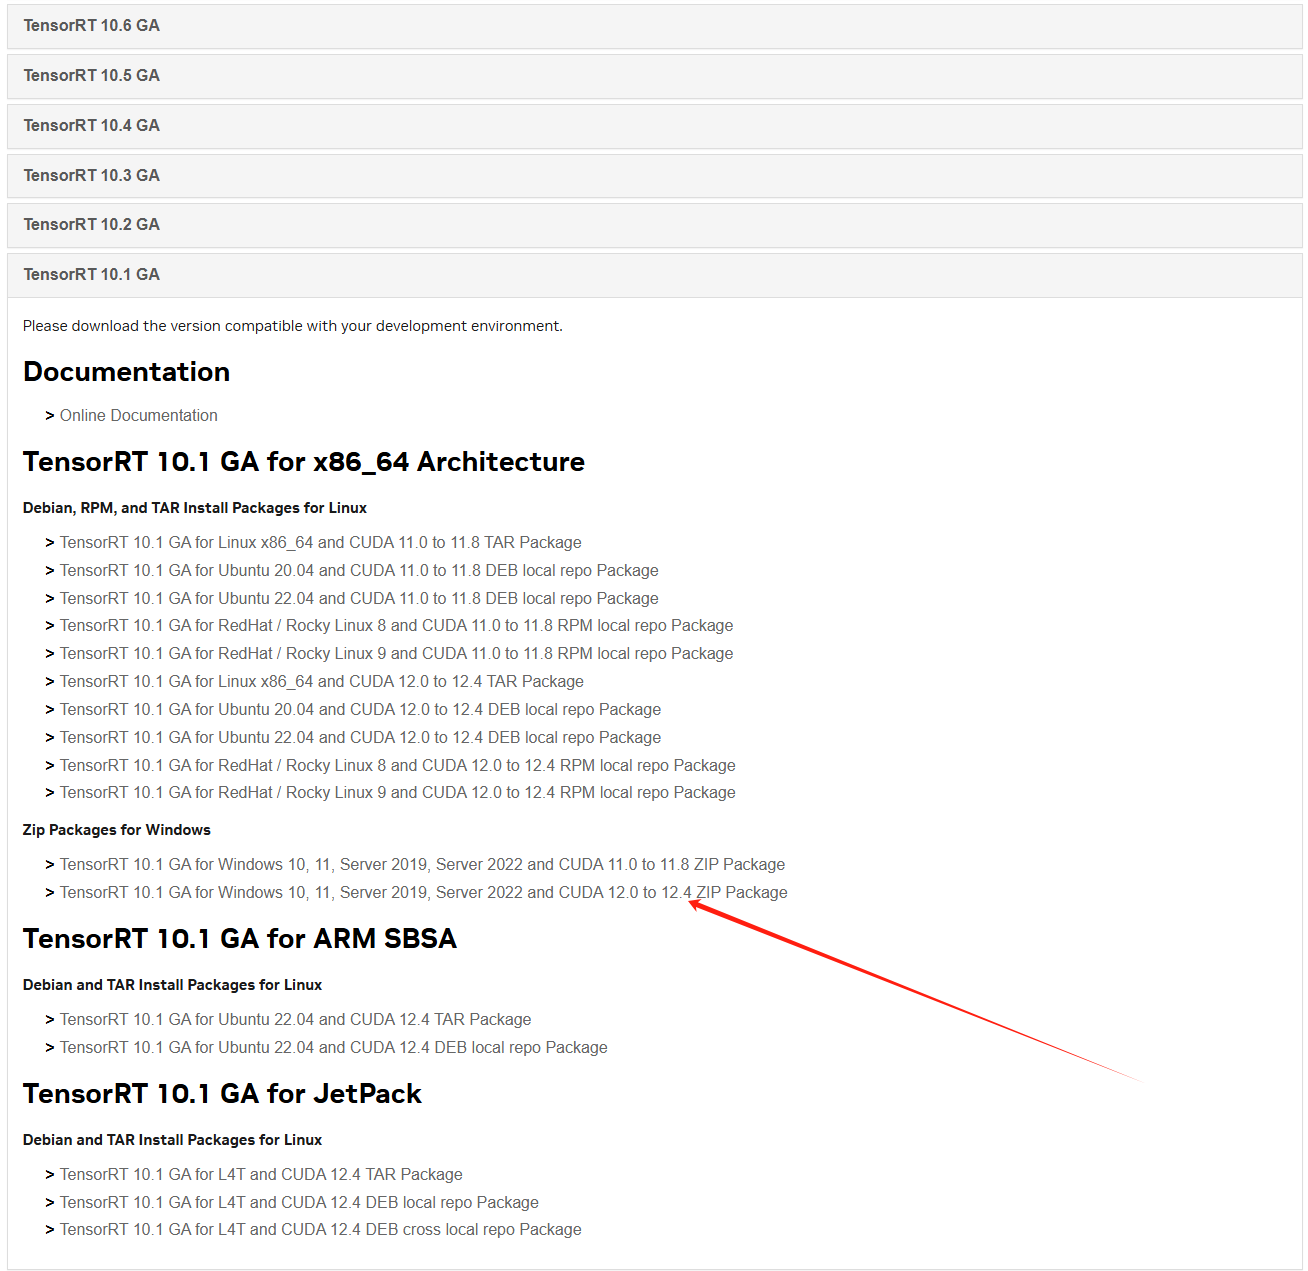
Task: Download Linux x86_64 CUDA 11.0 to 11.8 TAR Package
Action: pos(320,543)
